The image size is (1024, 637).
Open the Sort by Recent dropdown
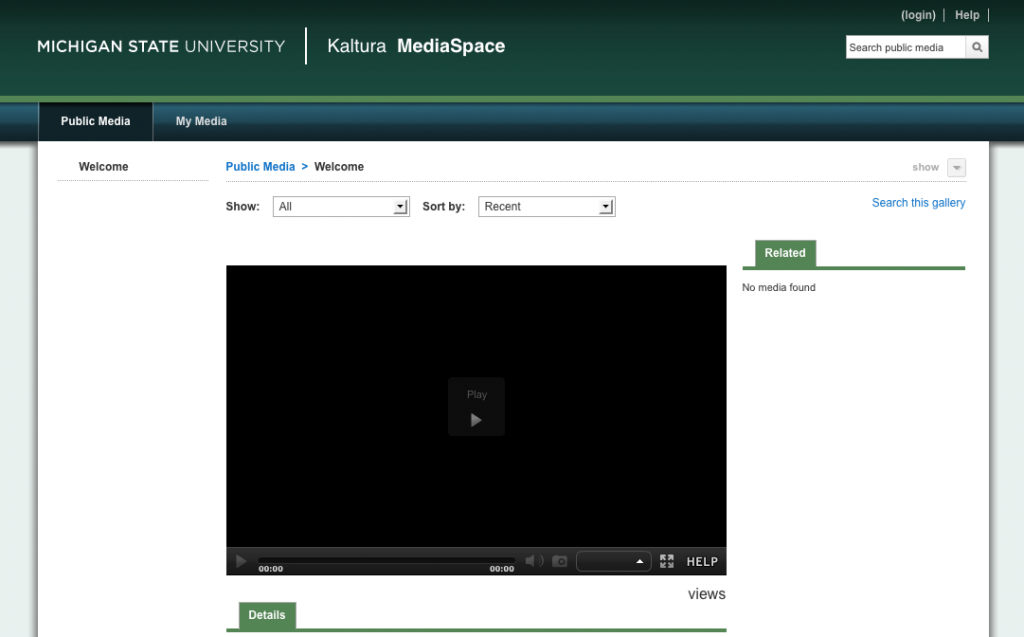pyautogui.click(x=546, y=206)
